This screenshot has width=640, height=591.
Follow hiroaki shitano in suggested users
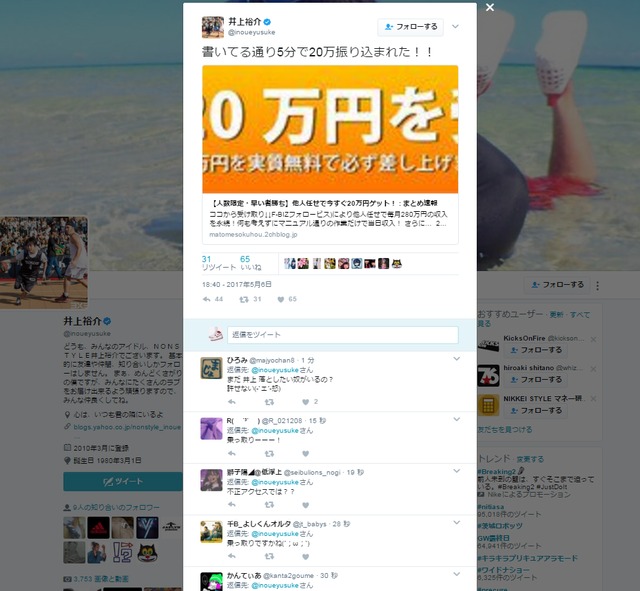click(536, 380)
